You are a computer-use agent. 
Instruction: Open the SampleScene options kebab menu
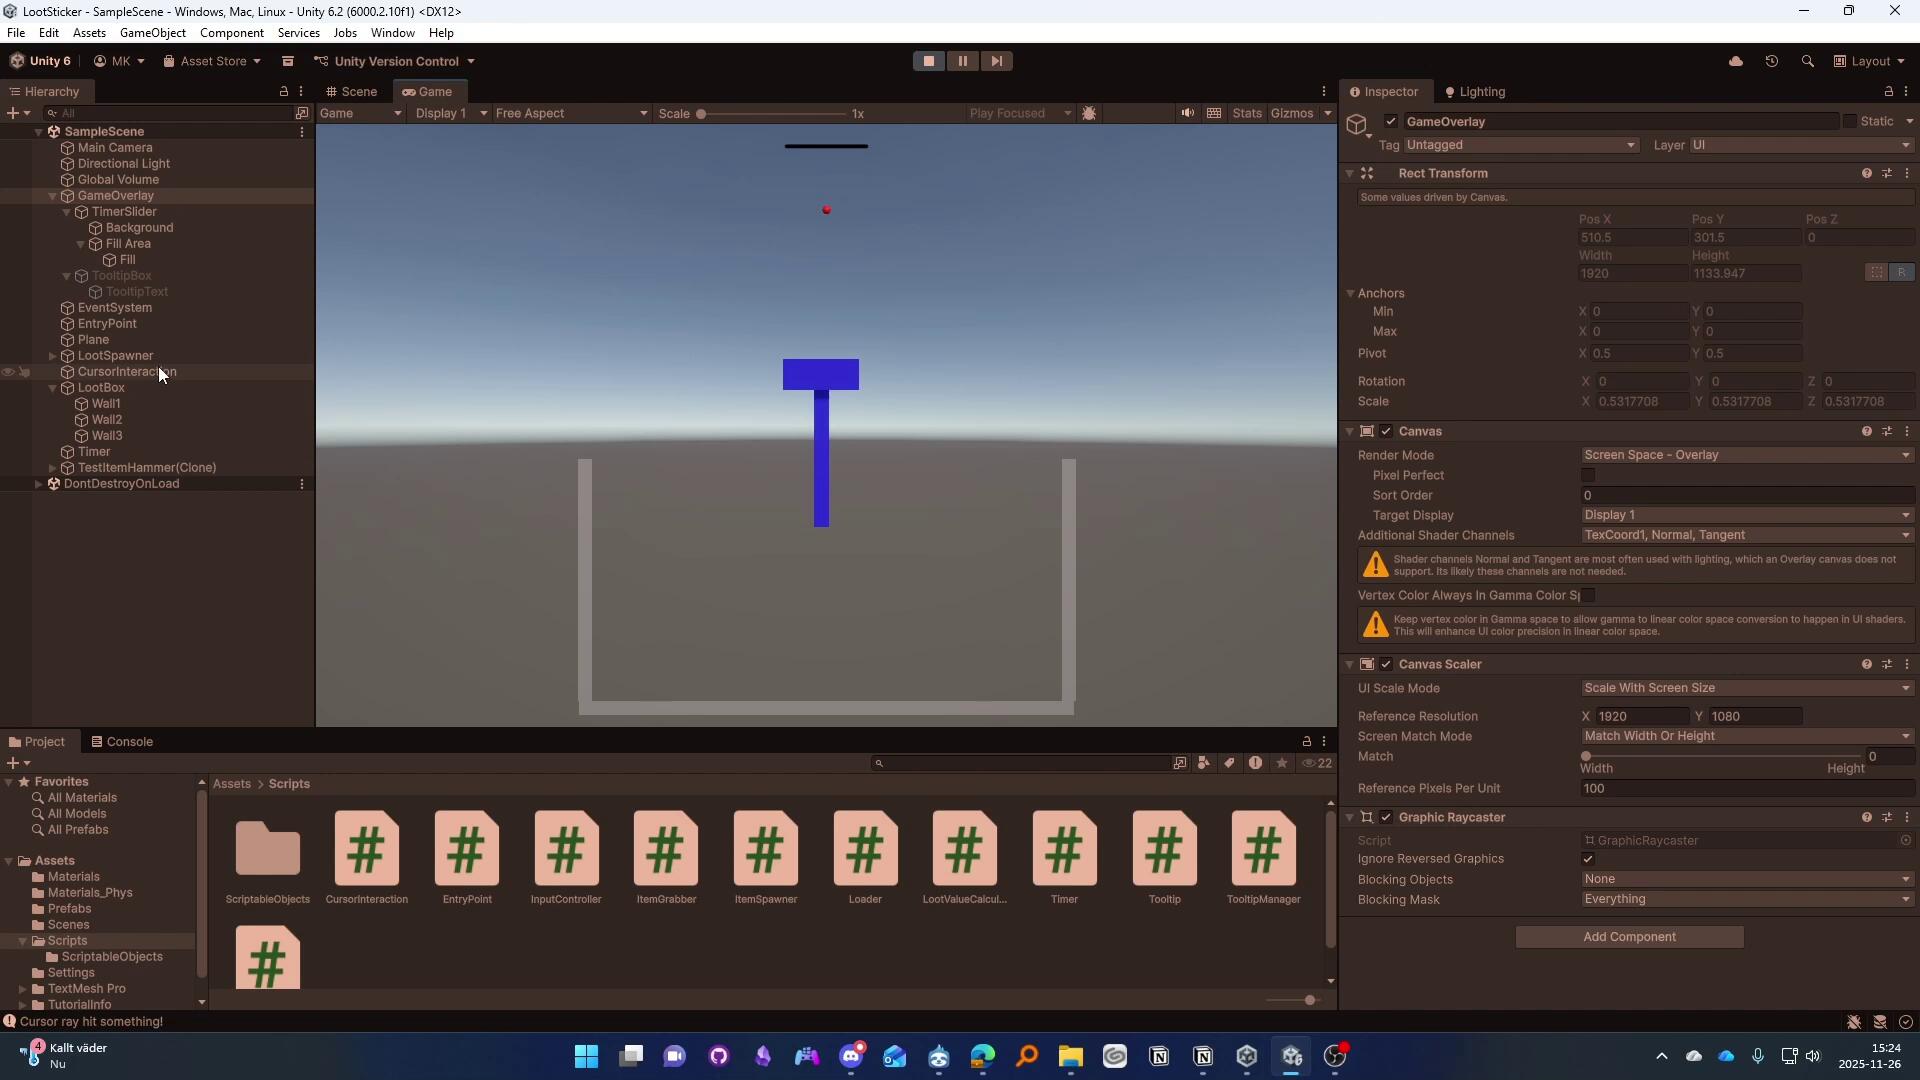tap(302, 132)
